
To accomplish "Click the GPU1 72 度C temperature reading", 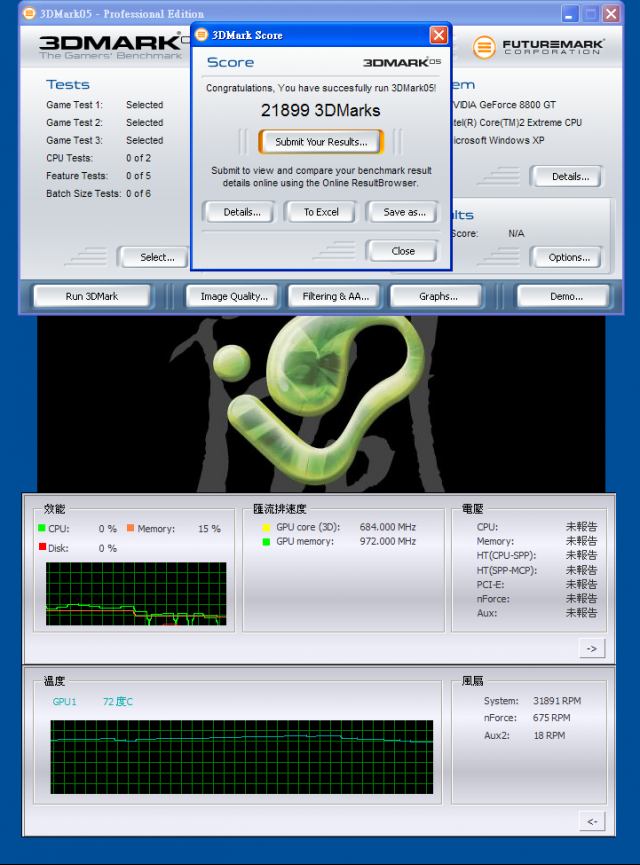I will tap(118, 702).
